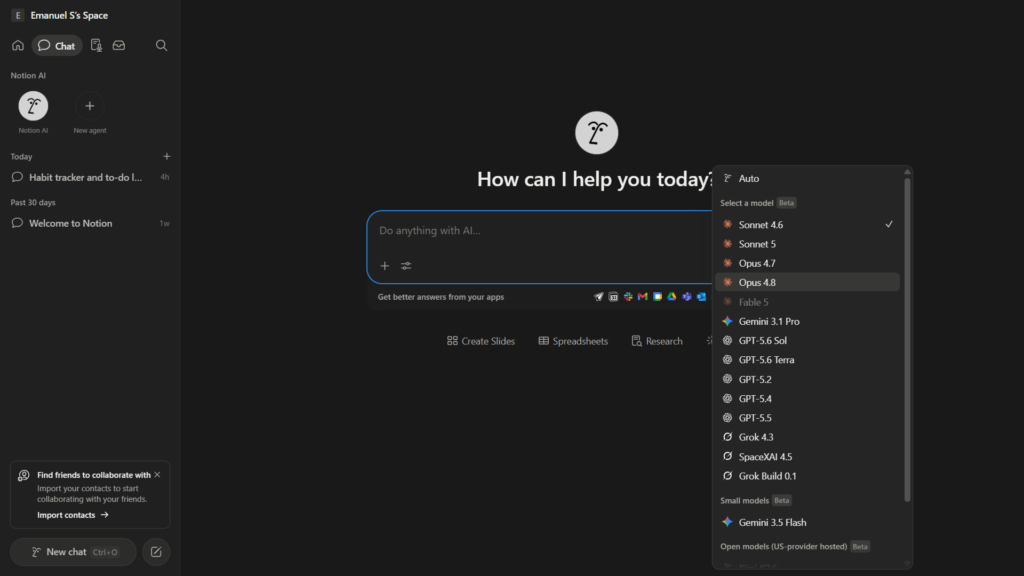
Task: Connect the paper plane mail app icon
Action: click(x=599, y=296)
